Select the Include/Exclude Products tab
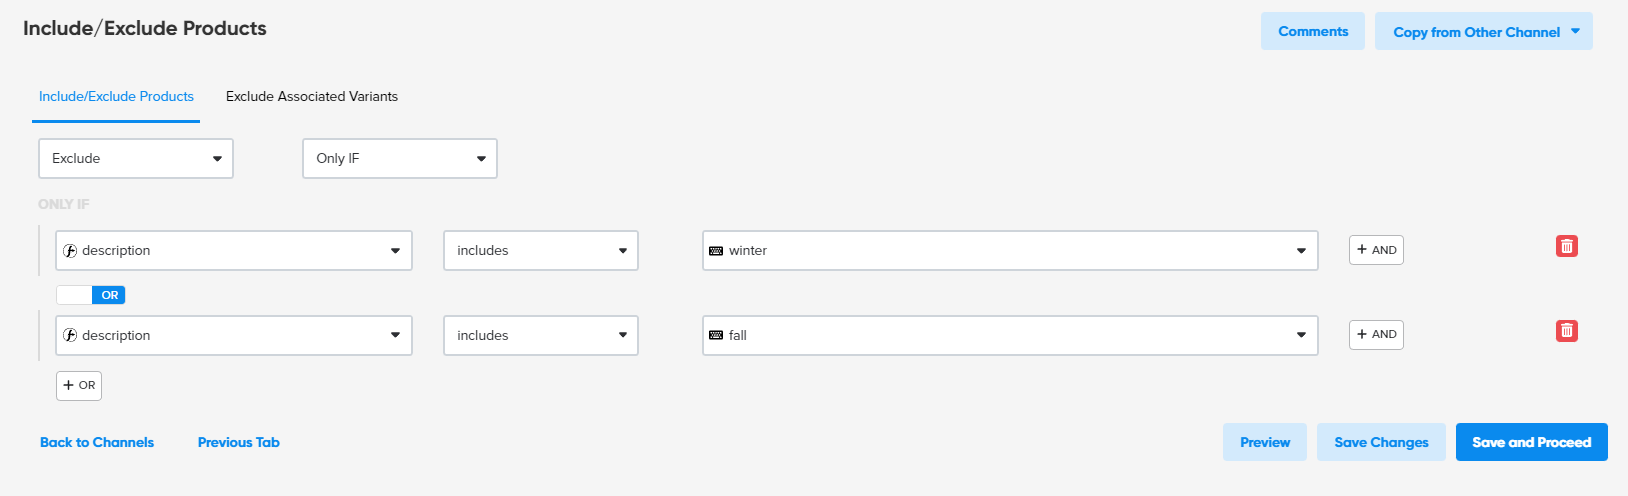 pos(116,96)
